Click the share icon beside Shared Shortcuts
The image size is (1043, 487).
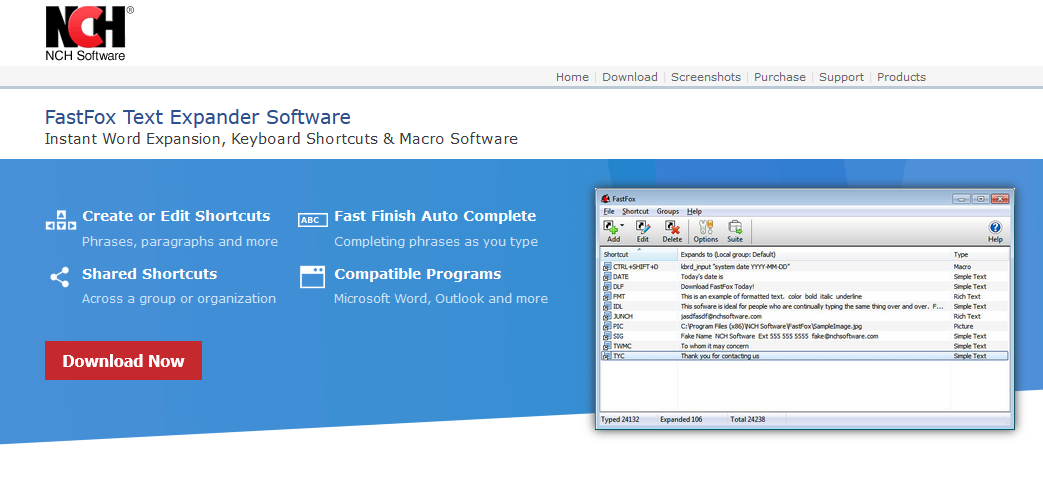pos(60,277)
